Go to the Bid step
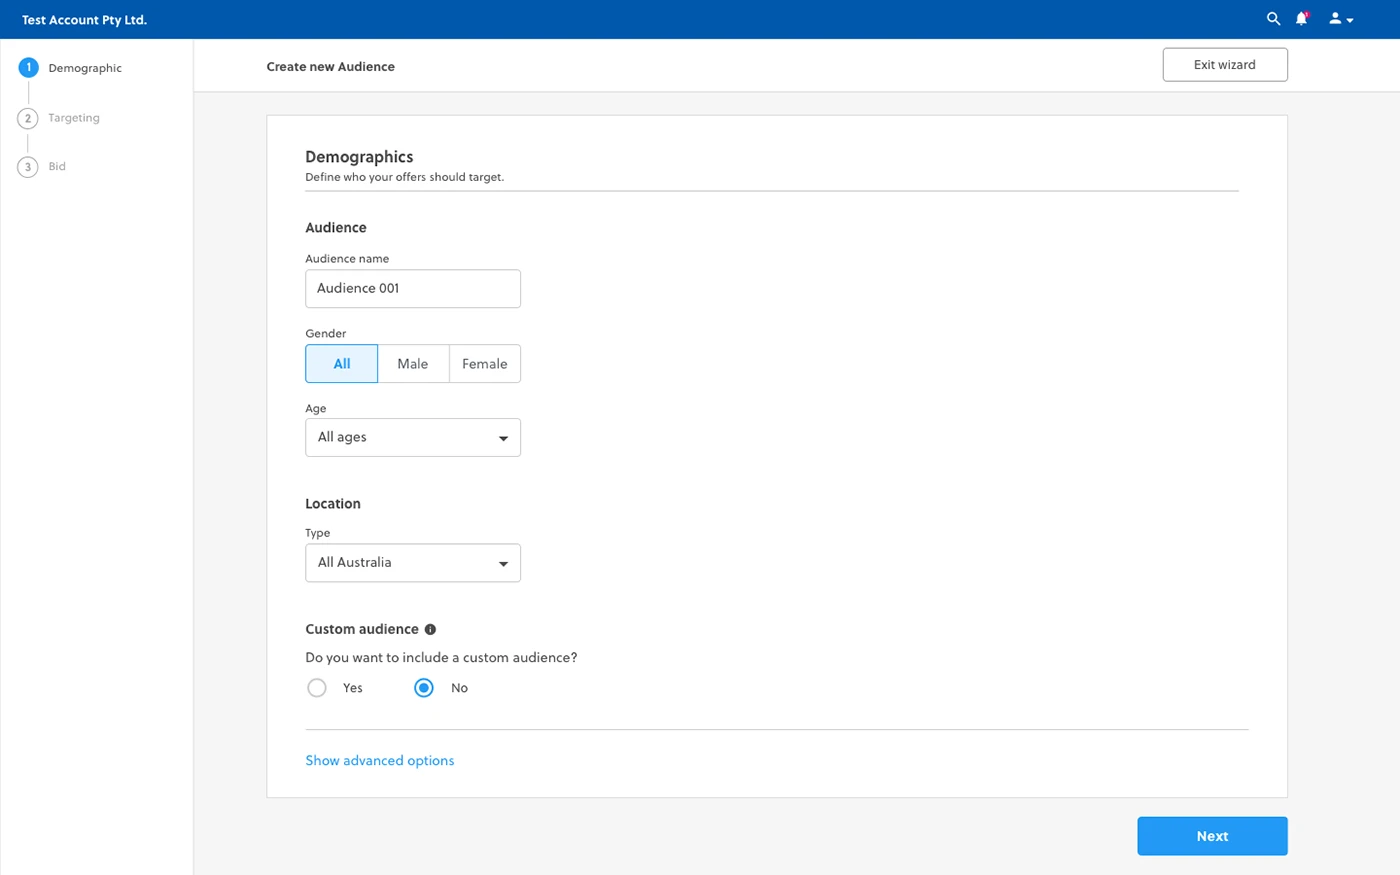Screen dimensions: 1400x875 [x=42, y=167]
